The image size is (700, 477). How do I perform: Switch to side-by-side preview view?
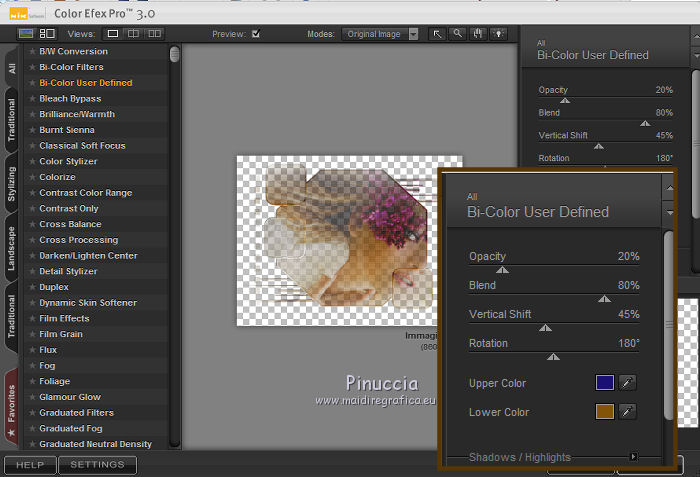[x=154, y=34]
